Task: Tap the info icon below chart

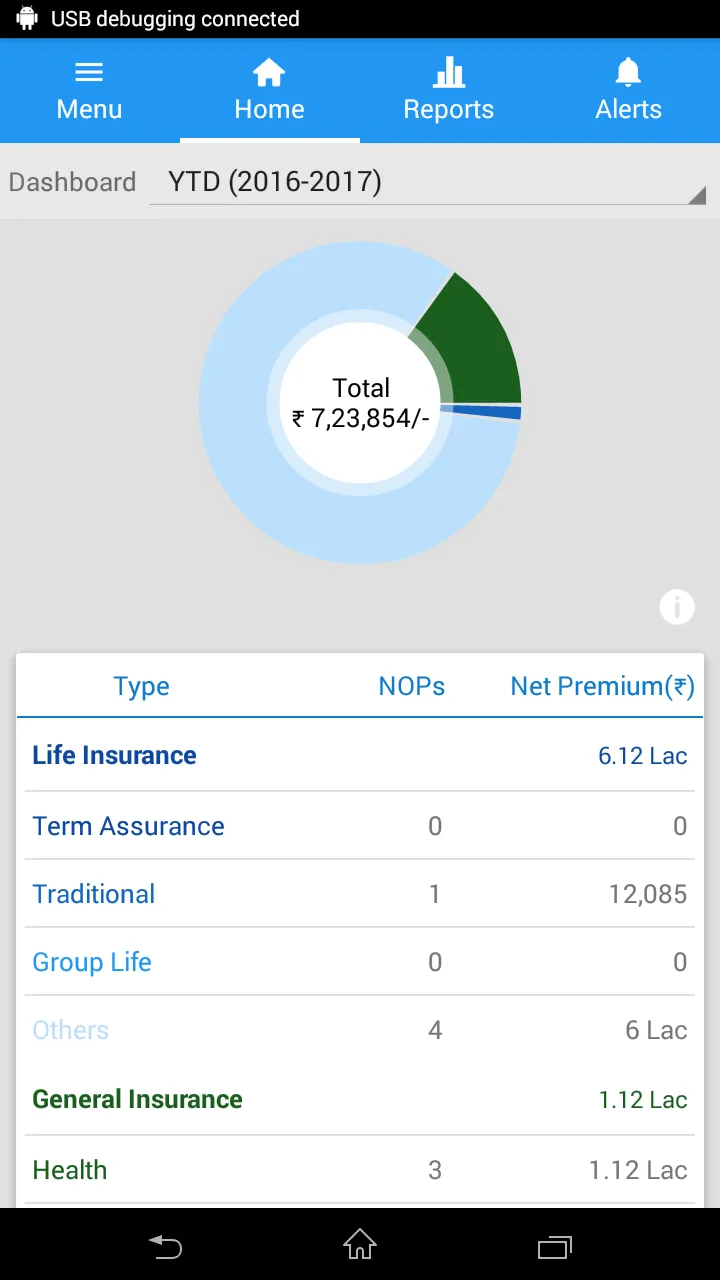Action: click(677, 606)
